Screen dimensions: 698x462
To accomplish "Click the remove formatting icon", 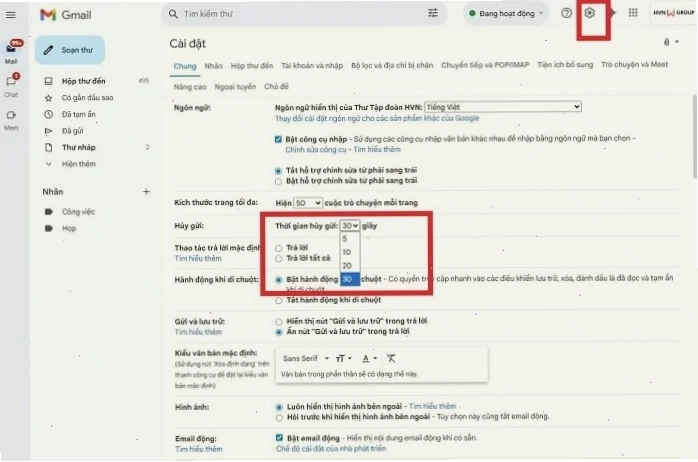I will click(x=391, y=358).
